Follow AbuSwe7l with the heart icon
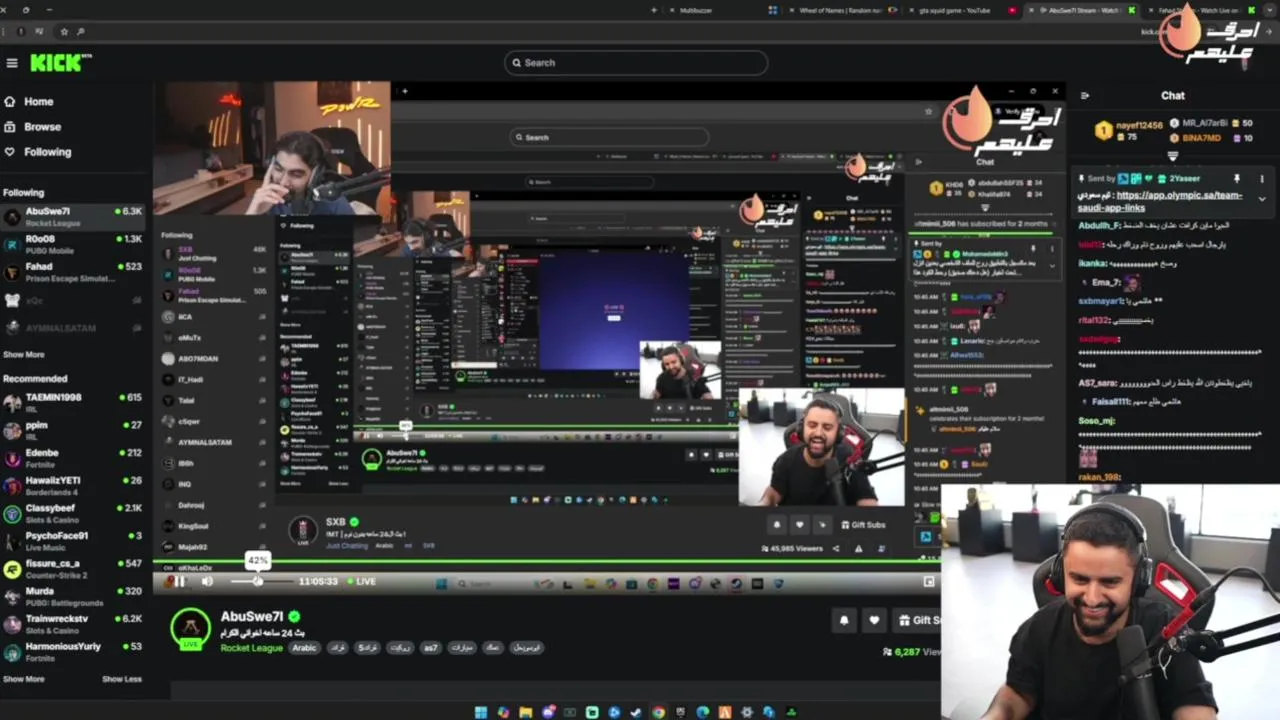This screenshot has width=1280, height=720. [x=874, y=620]
